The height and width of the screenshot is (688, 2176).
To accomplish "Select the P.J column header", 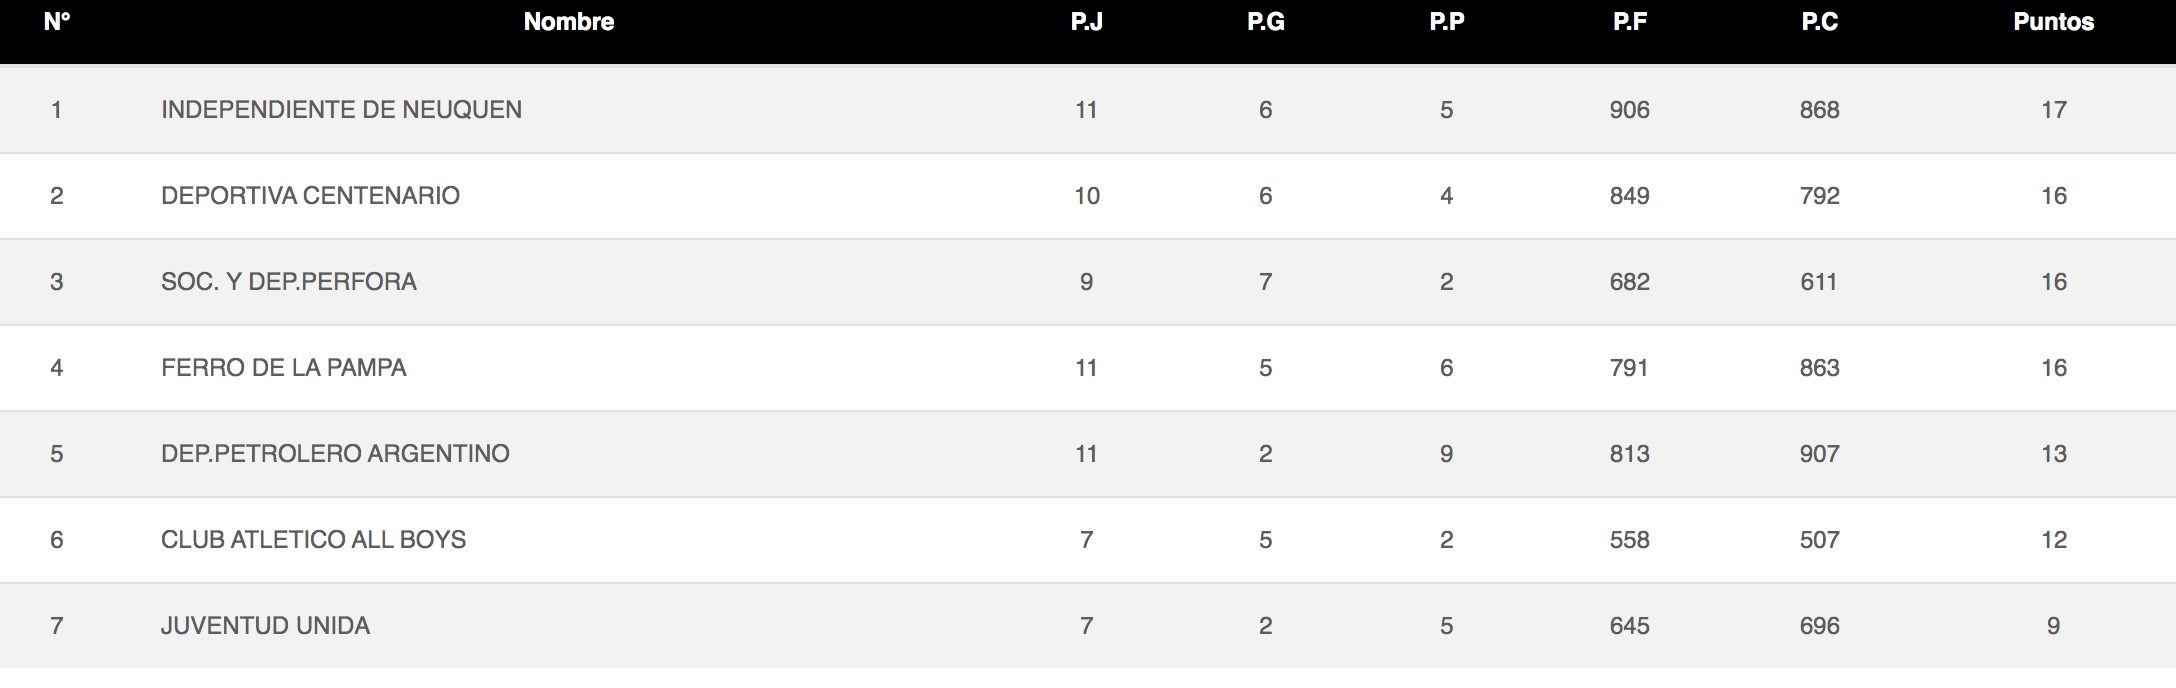I will [1086, 22].
